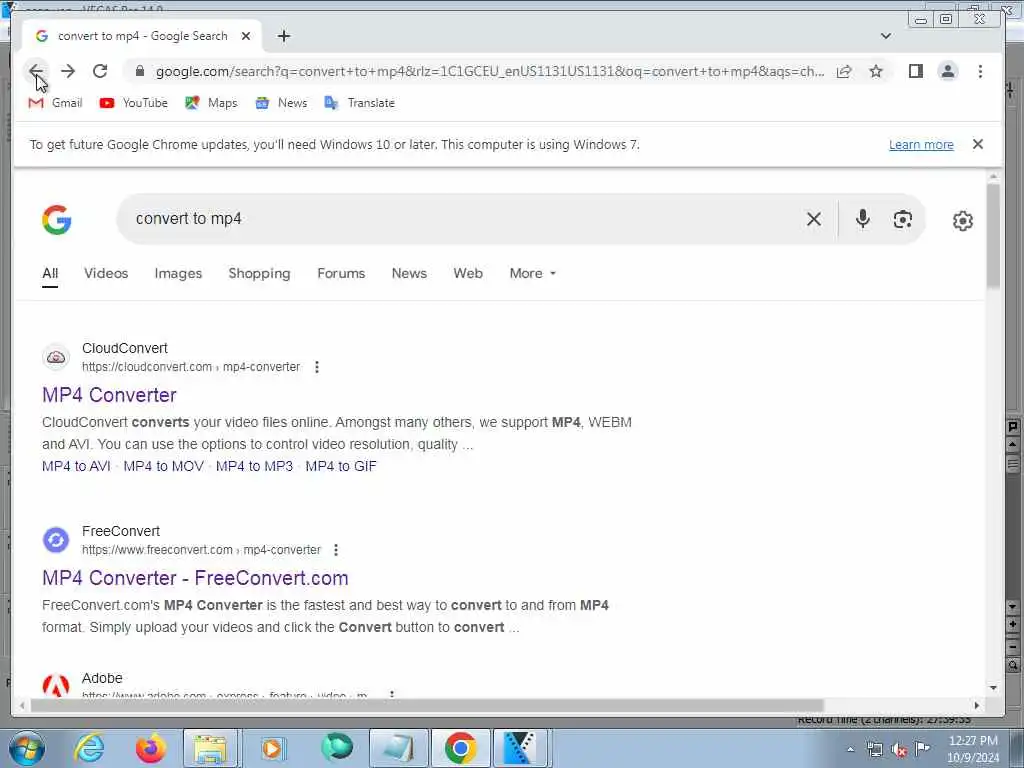The image size is (1024, 768).
Task: Open FreeConvert result's three-dot options
Action: (x=336, y=550)
